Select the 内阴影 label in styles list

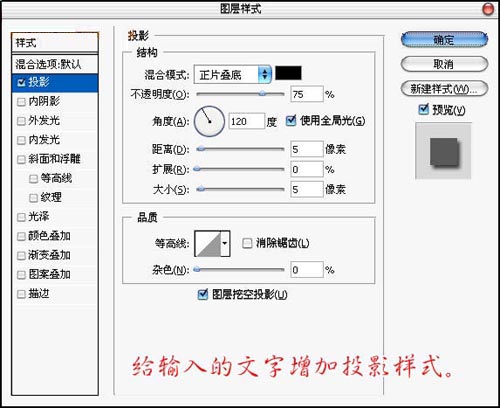point(44,101)
